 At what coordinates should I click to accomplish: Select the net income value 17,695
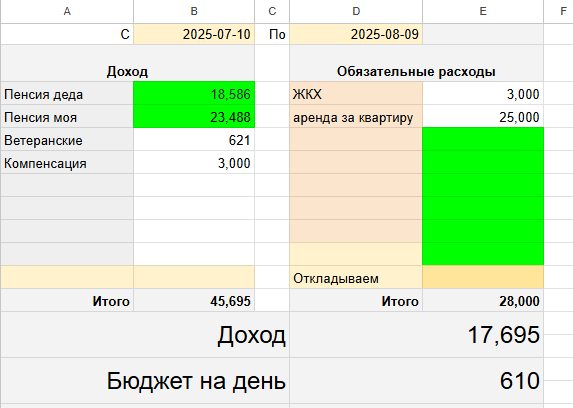[x=417, y=335]
